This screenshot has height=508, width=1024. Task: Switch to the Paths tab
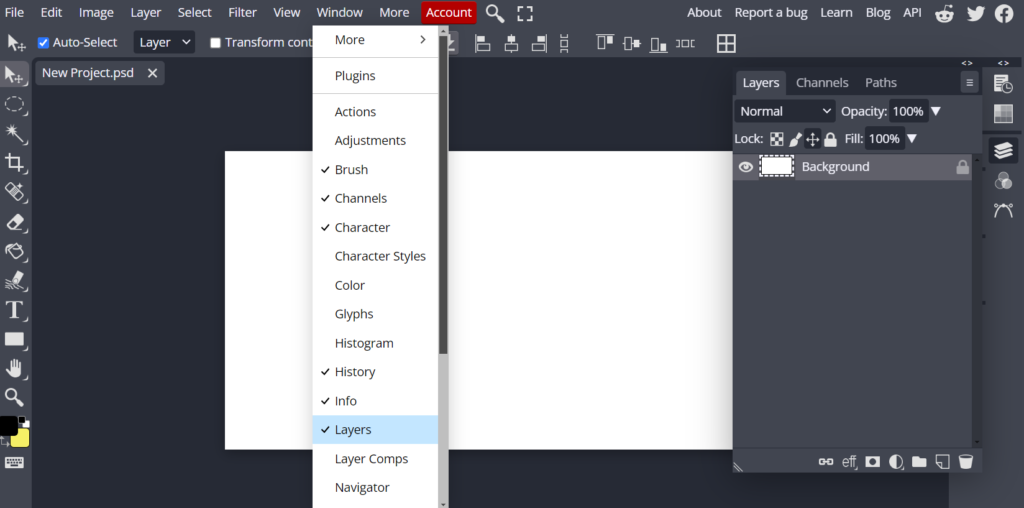point(880,83)
